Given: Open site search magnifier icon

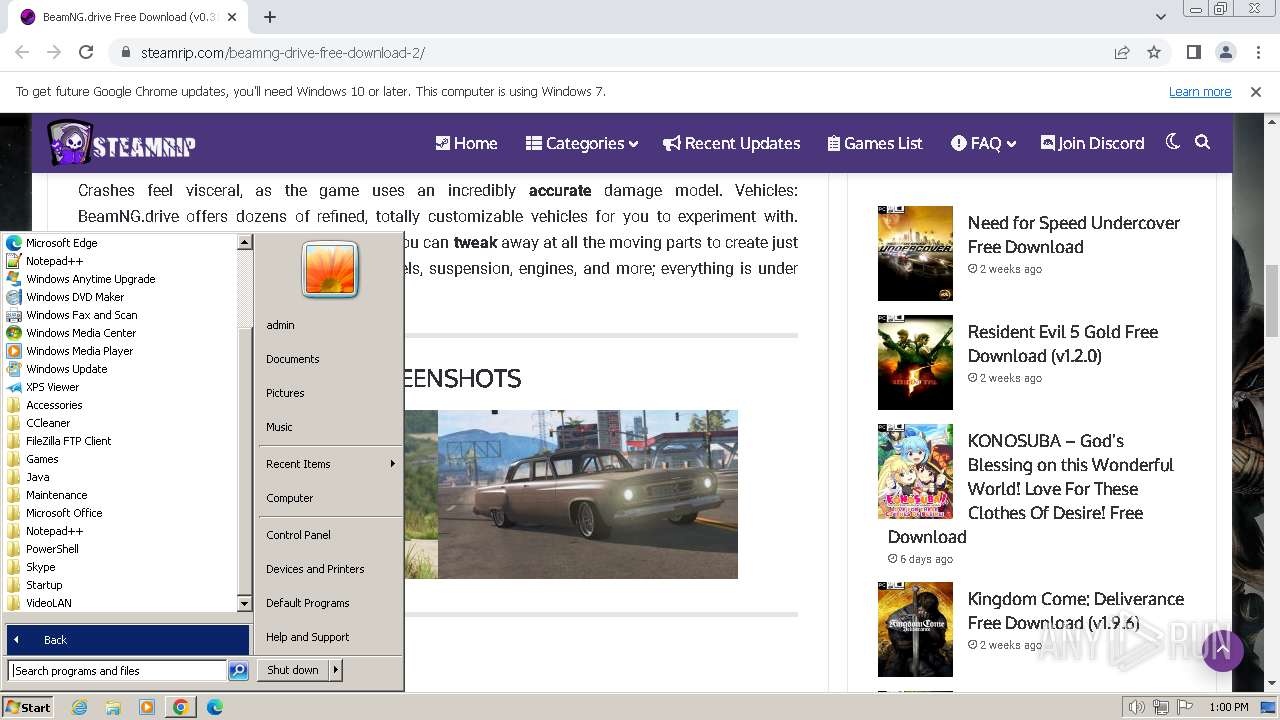Looking at the screenshot, I should (x=1202, y=142).
